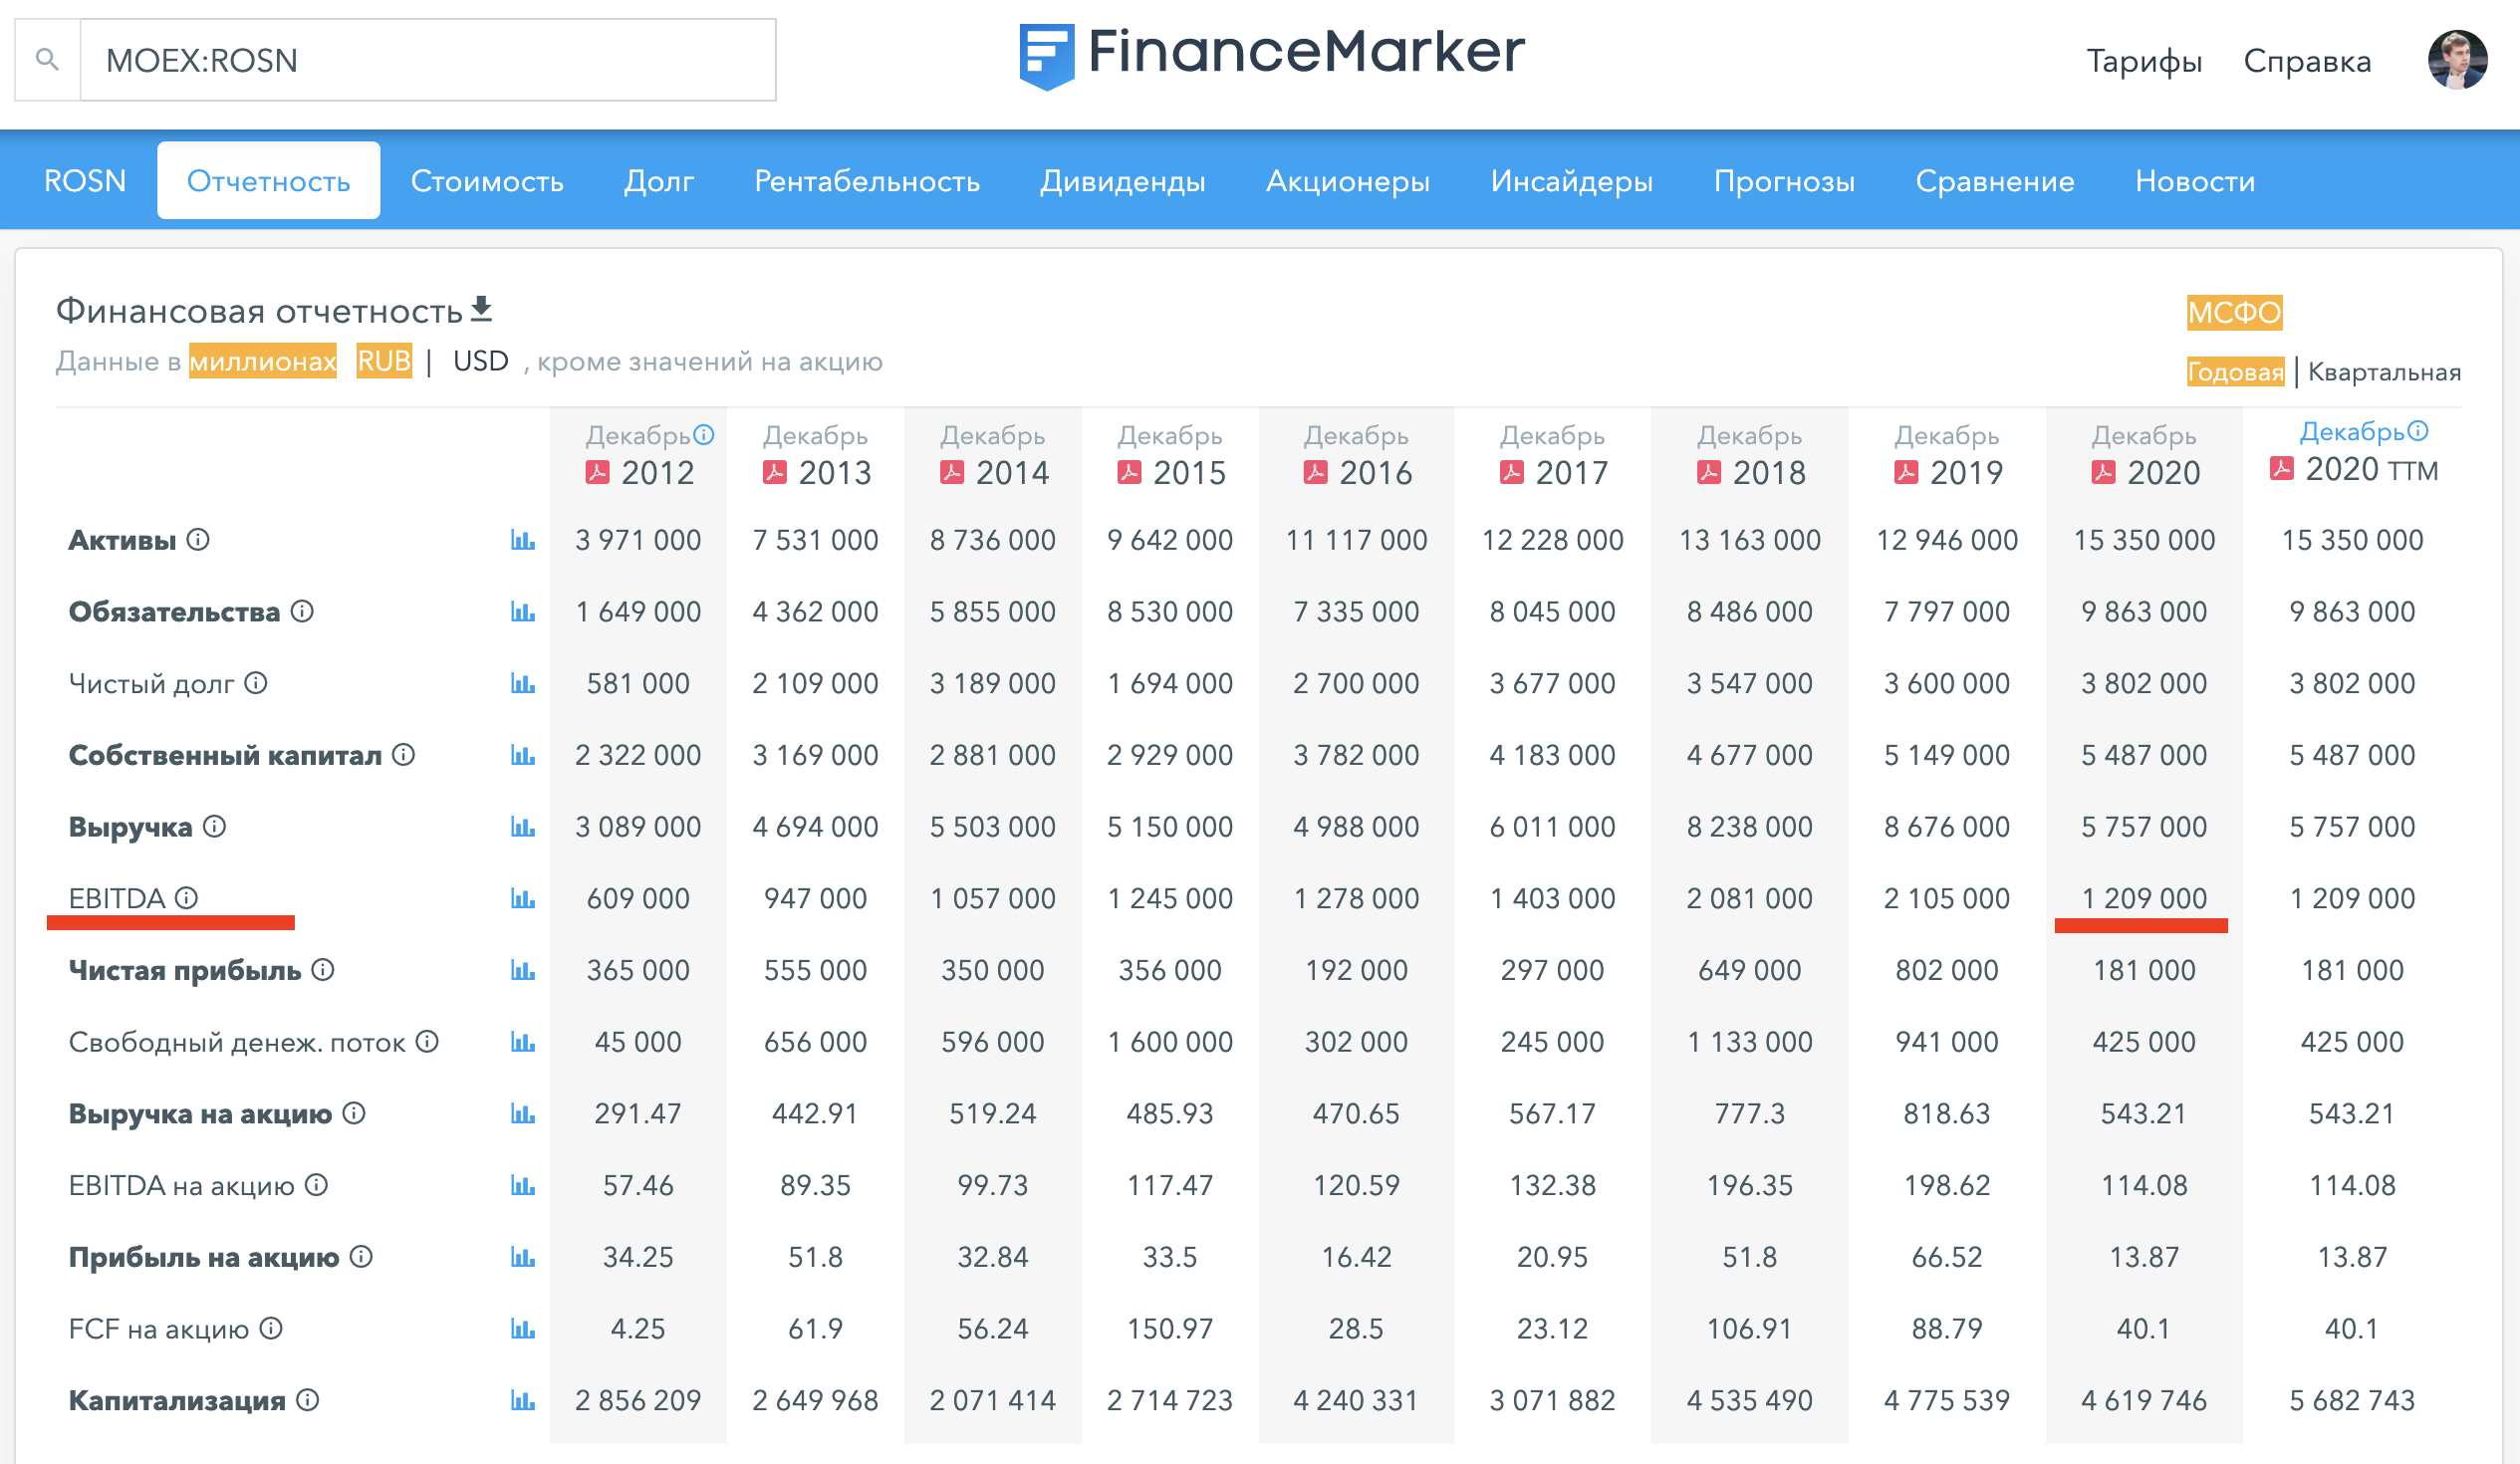Click the info icon next to Чистая прибыль

pos(323,969)
